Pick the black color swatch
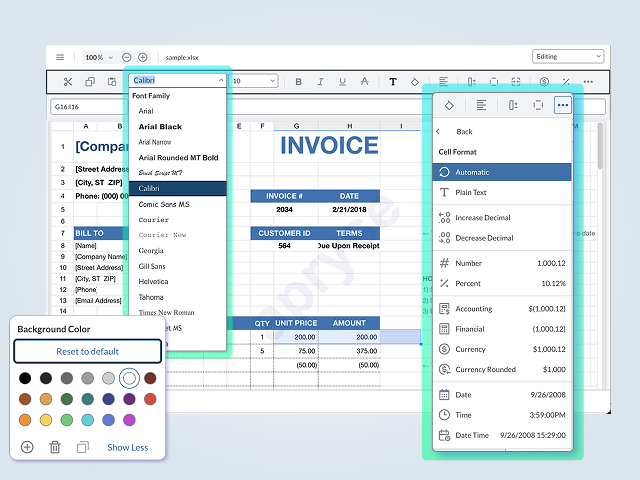 (x=25, y=378)
